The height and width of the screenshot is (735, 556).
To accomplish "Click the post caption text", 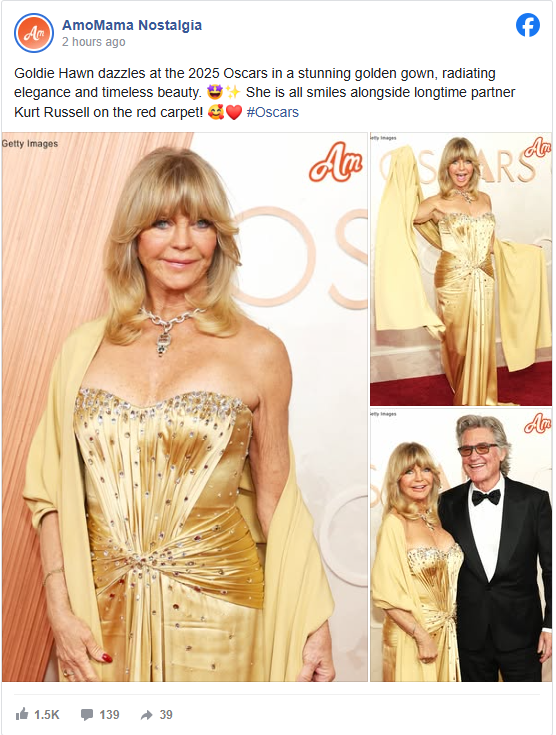I will 264,93.
